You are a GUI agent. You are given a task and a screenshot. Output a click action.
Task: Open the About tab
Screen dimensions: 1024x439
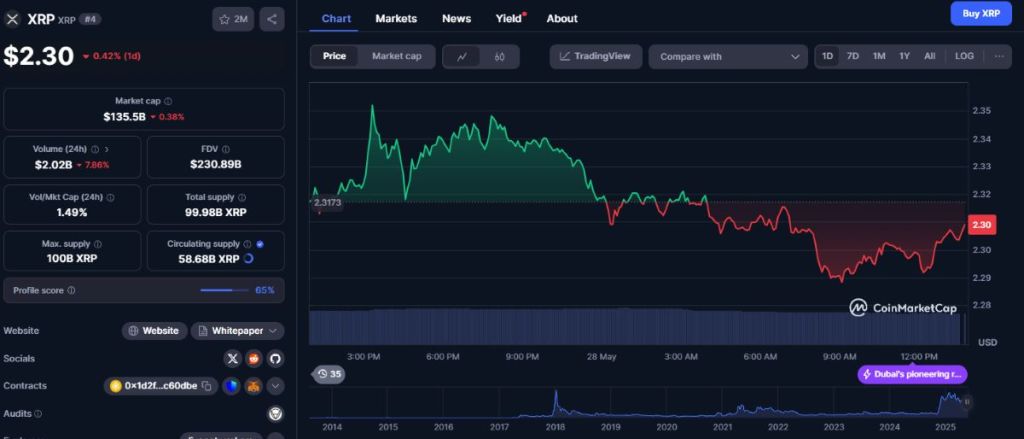562,18
